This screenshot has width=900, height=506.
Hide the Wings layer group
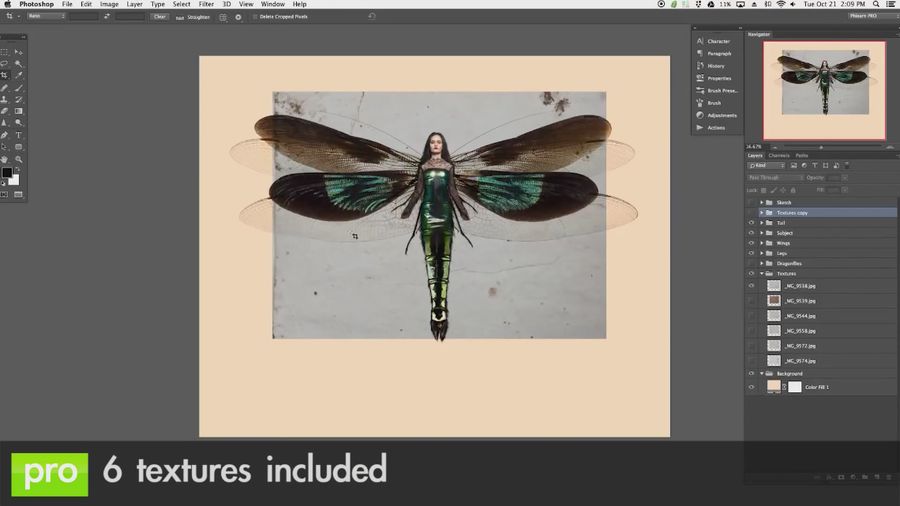[x=751, y=243]
